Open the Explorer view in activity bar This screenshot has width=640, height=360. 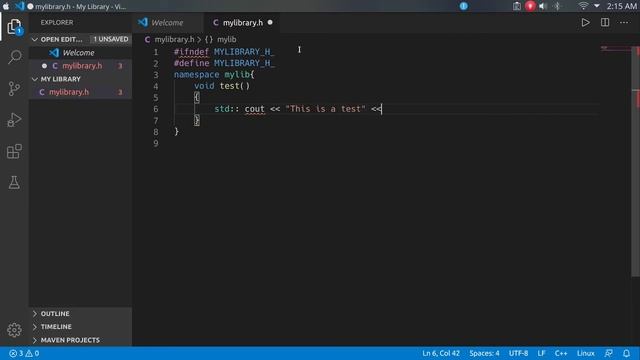click(x=14, y=27)
